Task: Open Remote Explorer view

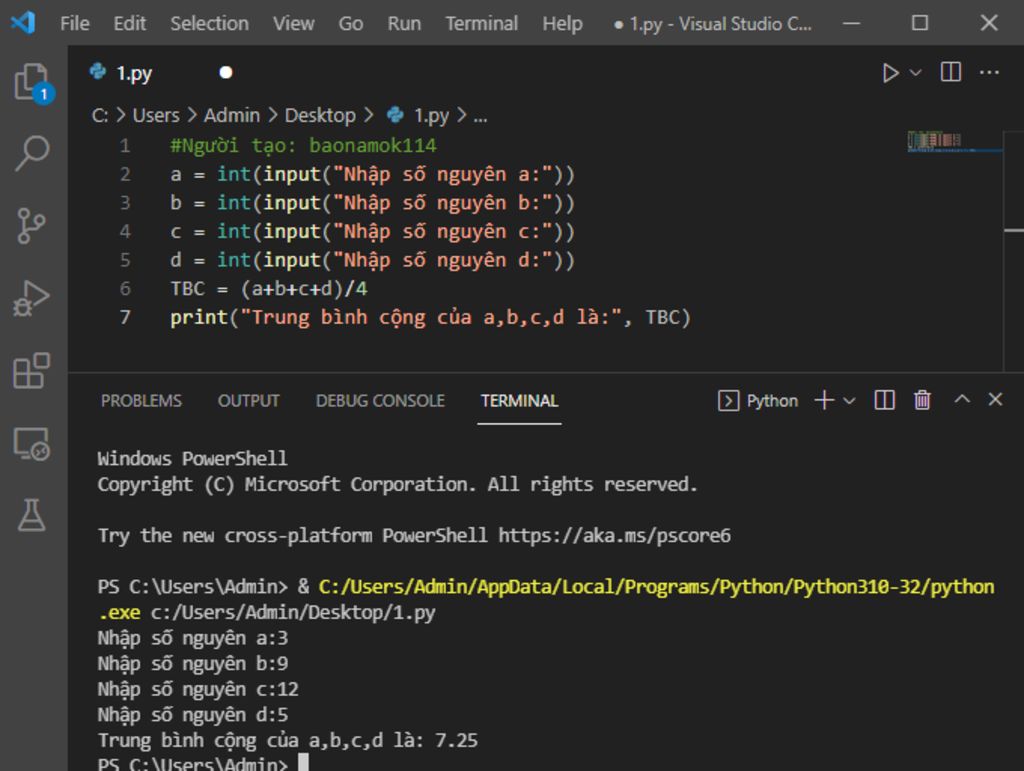Action: coord(31,444)
